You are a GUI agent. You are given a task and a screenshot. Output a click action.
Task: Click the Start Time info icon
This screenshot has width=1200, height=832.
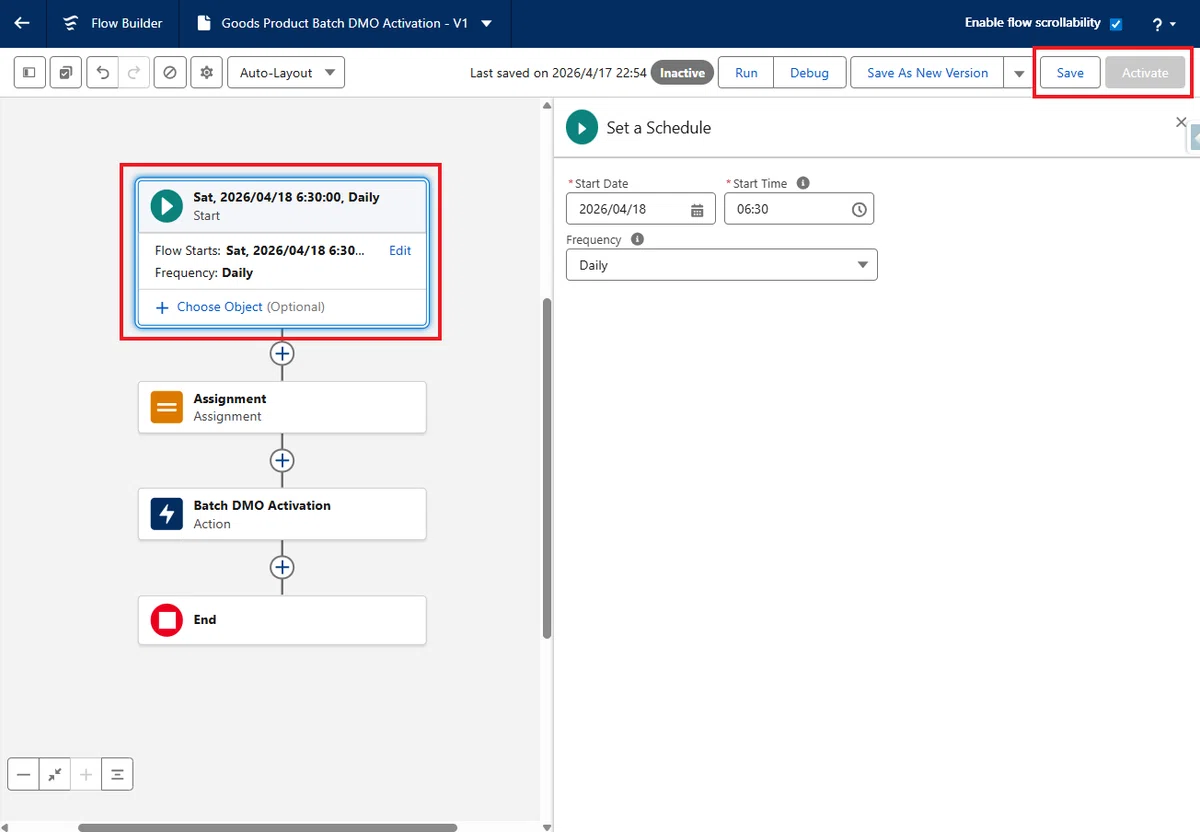click(803, 183)
